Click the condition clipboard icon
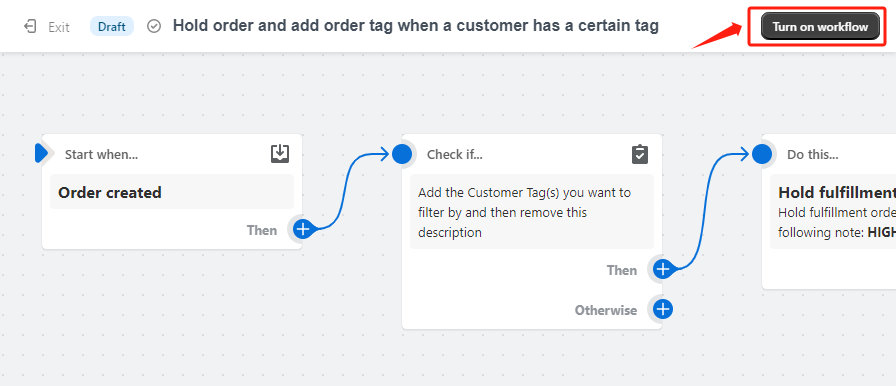Screen dimensions: 896x386 coord(639,154)
